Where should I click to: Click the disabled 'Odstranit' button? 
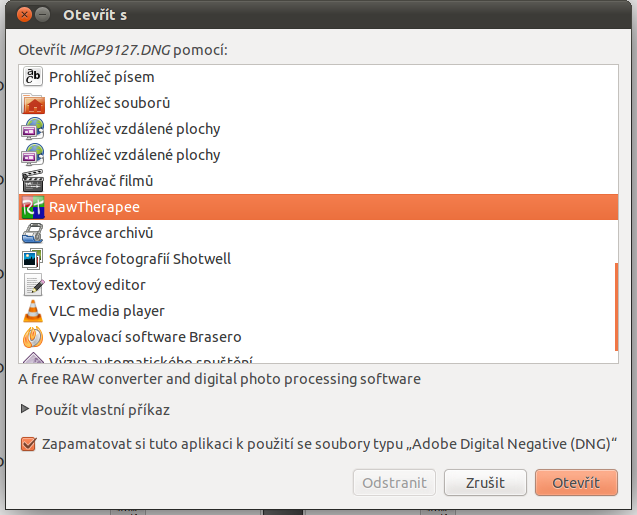click(394, 483)
